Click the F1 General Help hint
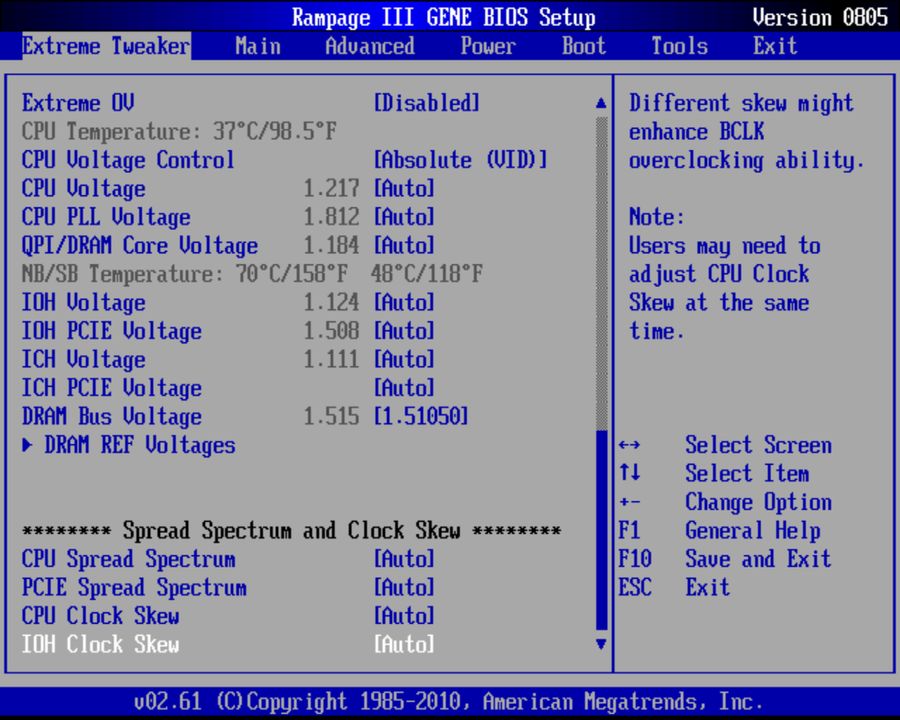 [x=719, y=531]
